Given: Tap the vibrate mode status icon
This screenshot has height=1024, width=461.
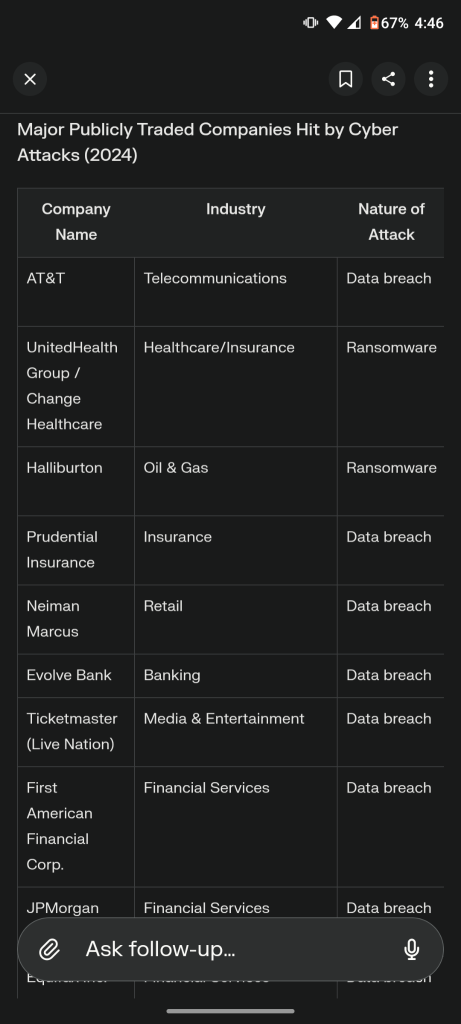Looking at the screenshot, I should pos(310,23).
